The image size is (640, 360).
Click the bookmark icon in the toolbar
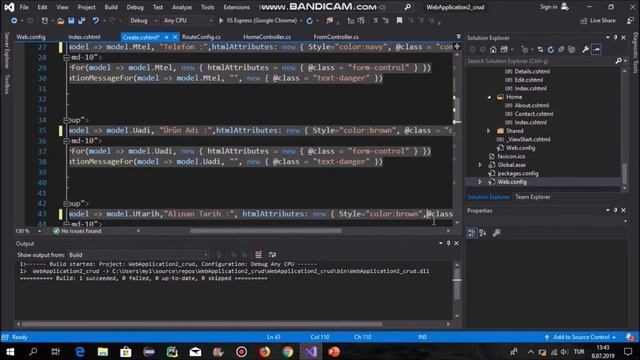point(399,20)
